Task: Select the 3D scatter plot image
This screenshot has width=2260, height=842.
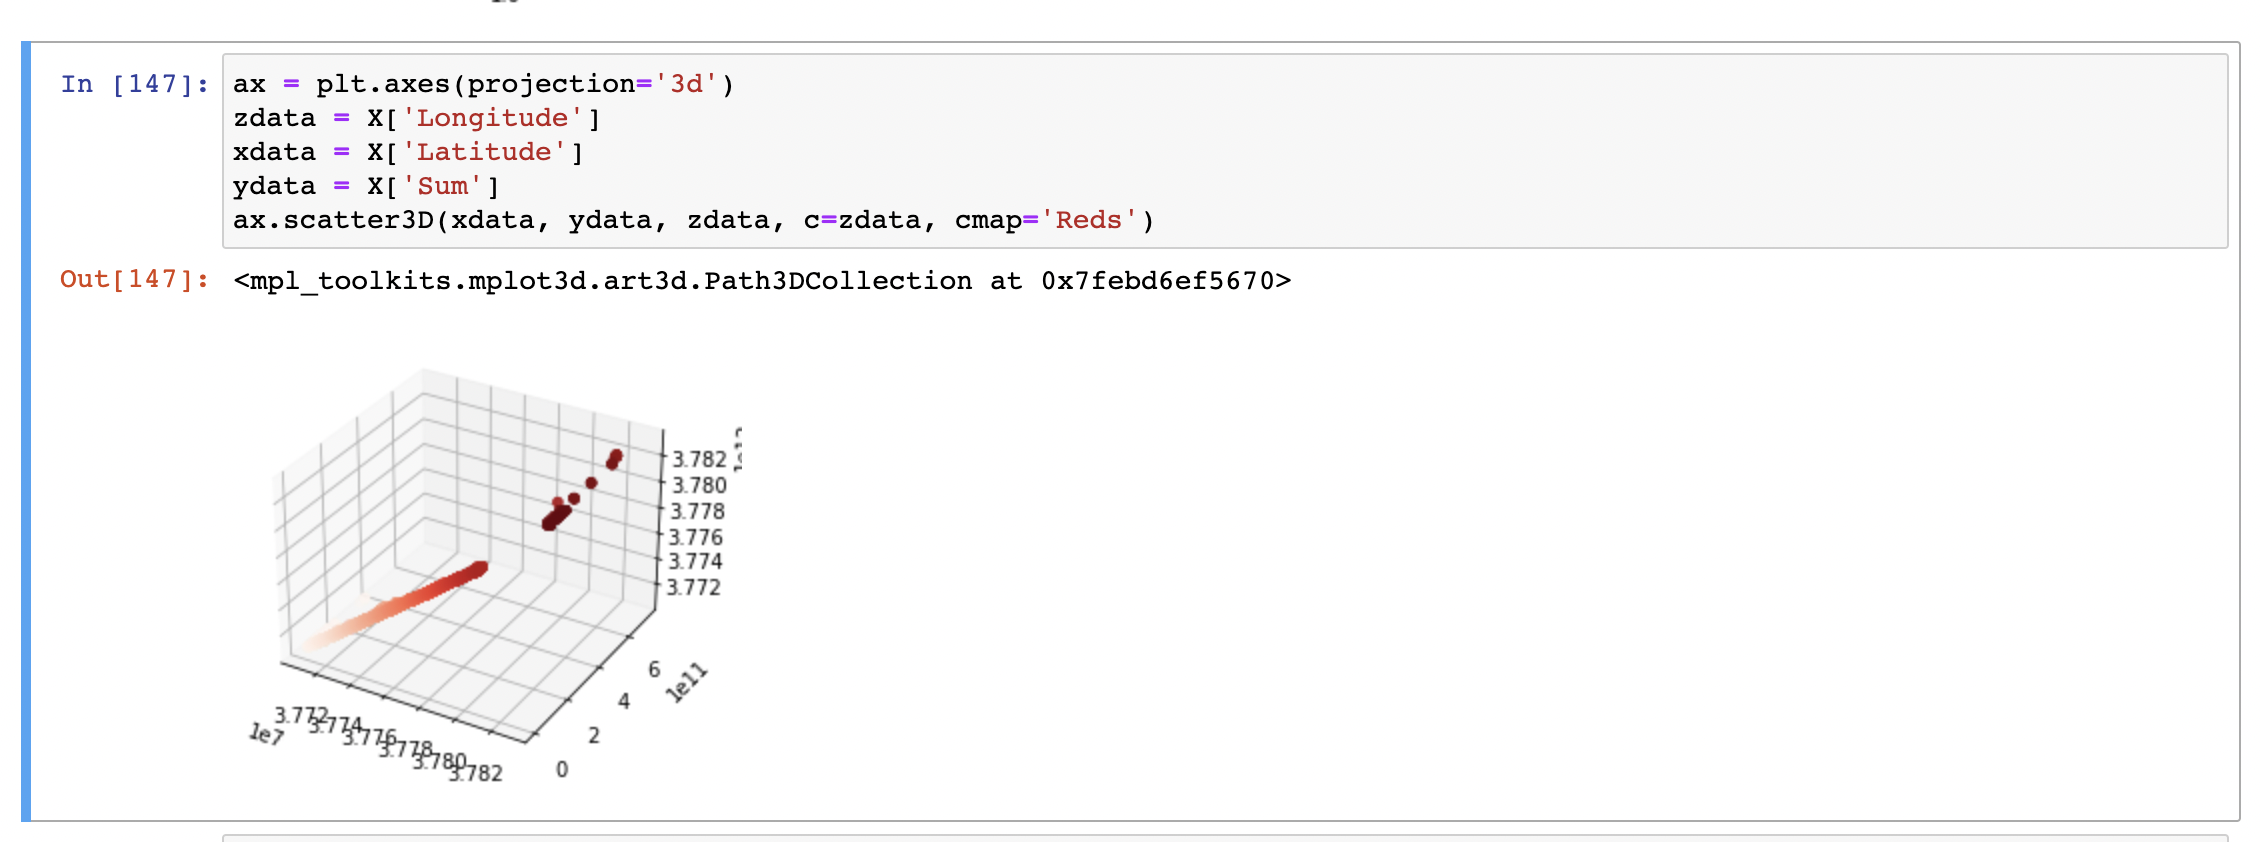Action: [495, 575]
